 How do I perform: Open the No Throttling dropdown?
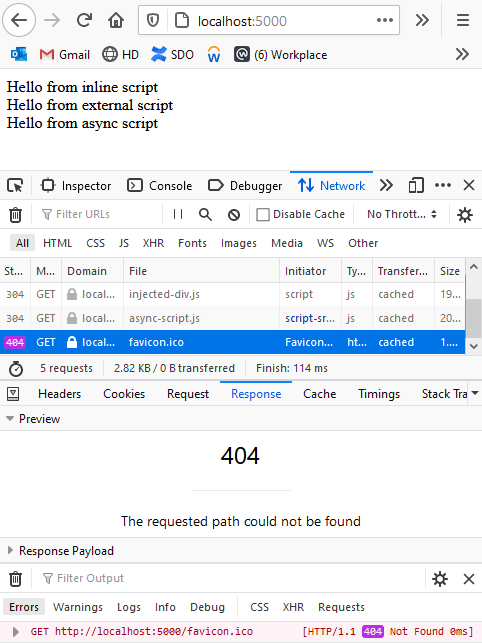[402, 214]
